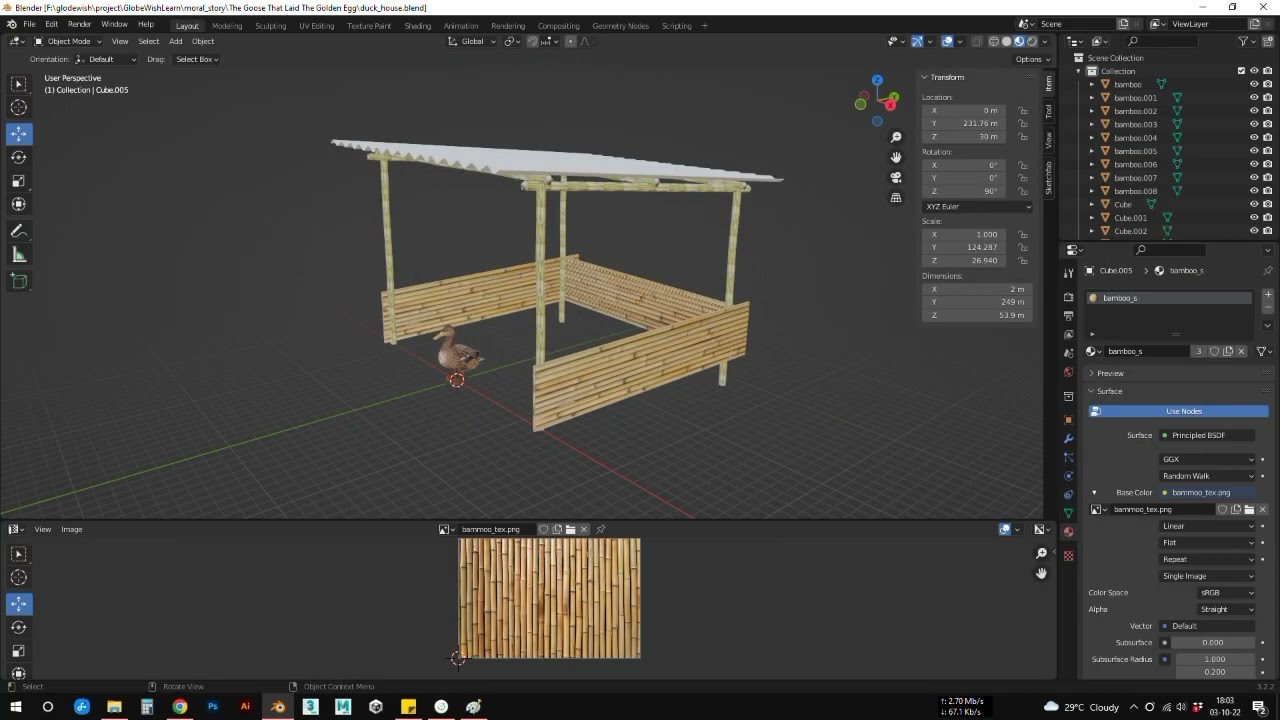The image size is (1280, 720).
Task: Open the Render menu
Action: pos(80,24)
